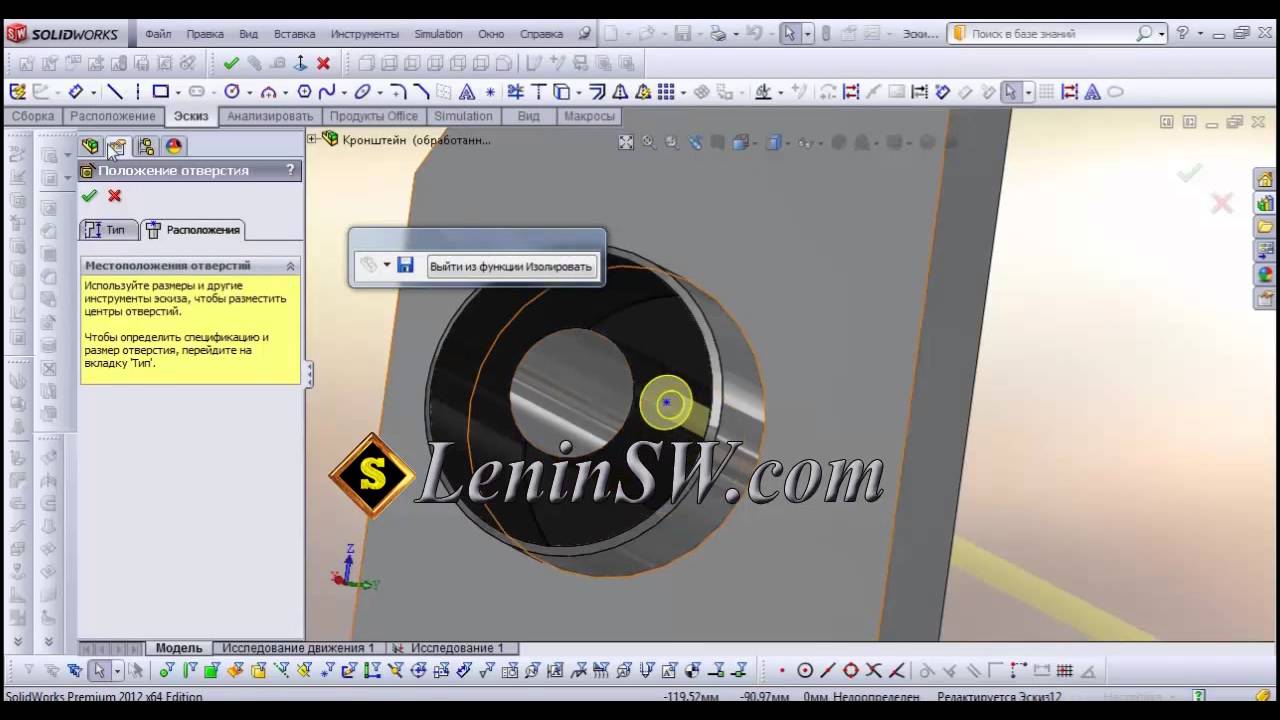Confirm sketch via viewport corner checkmark
This screenshot has height=720, width=1280.
(1189, 174)
